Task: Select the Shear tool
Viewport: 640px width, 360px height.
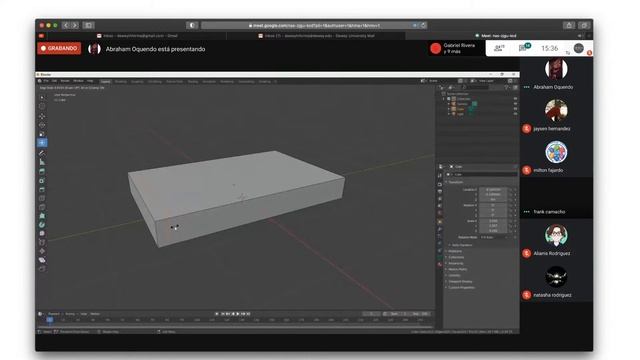Action: click(42, 260)
